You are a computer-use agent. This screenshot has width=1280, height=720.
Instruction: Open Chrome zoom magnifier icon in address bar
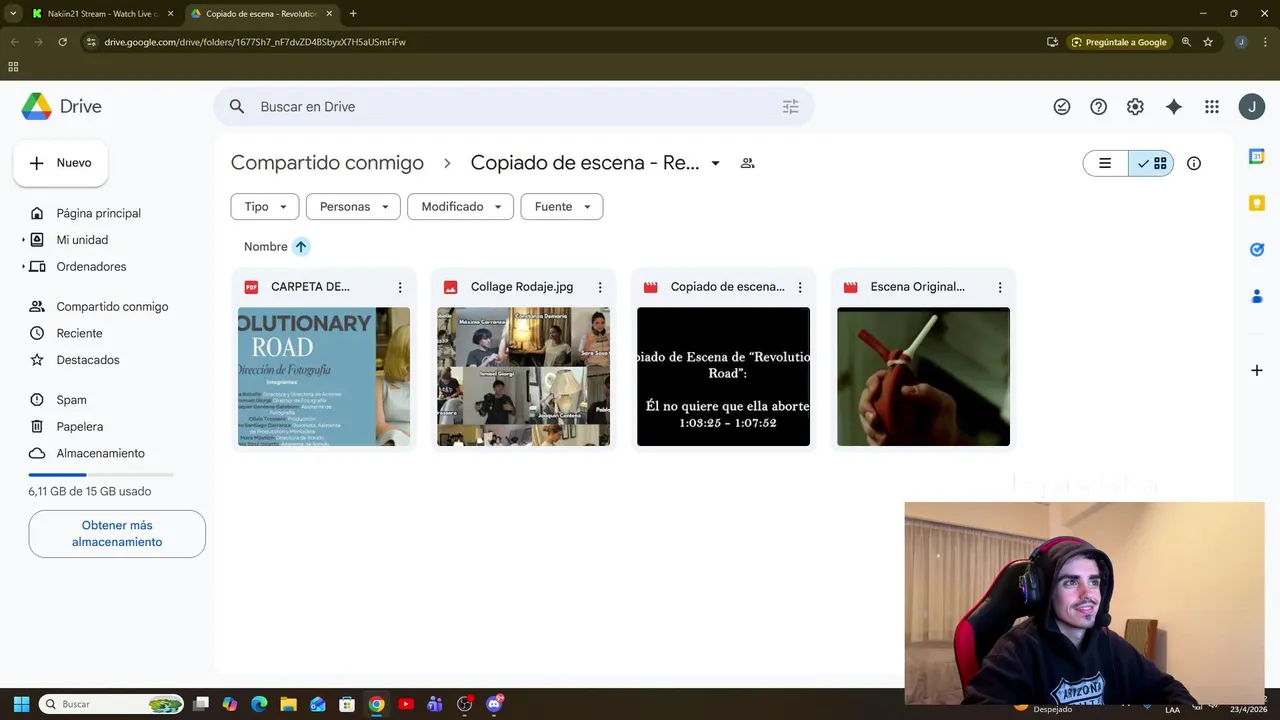coord(1186,42)
